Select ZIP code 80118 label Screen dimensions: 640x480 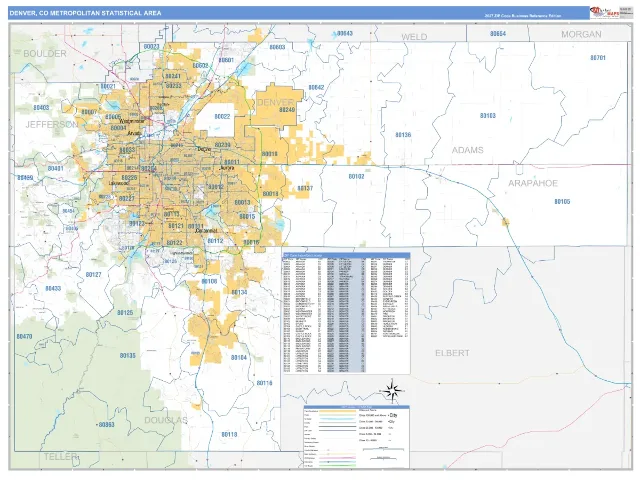(x=229, y=435)
